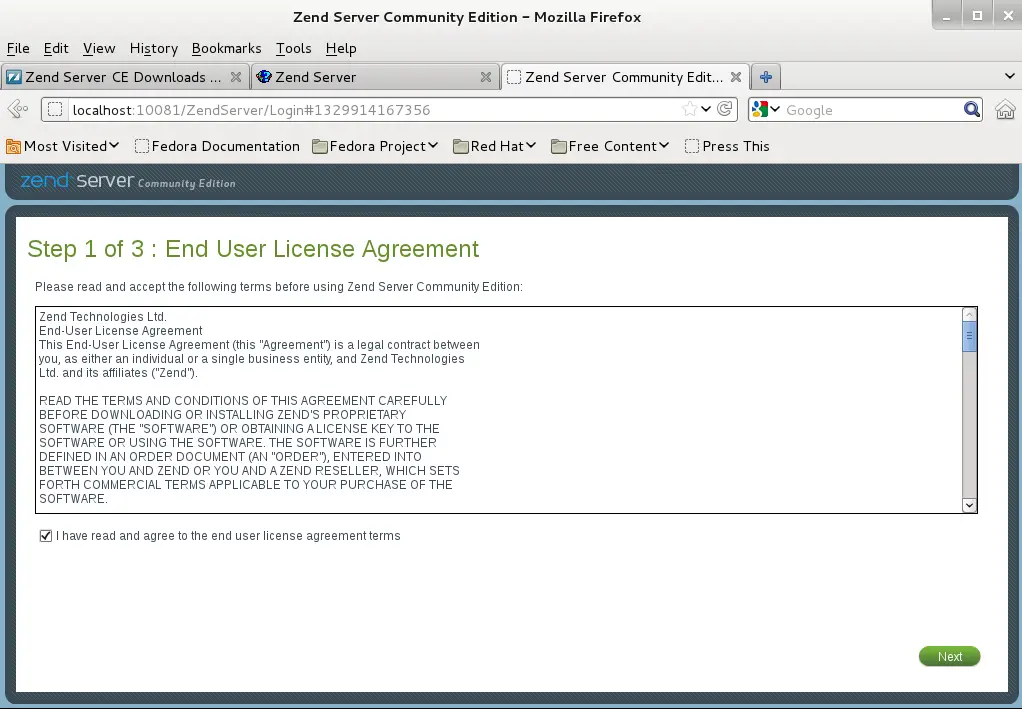Click the Most Visited bookmarks folder icon

pyautogui.click(x=13, y=147)
